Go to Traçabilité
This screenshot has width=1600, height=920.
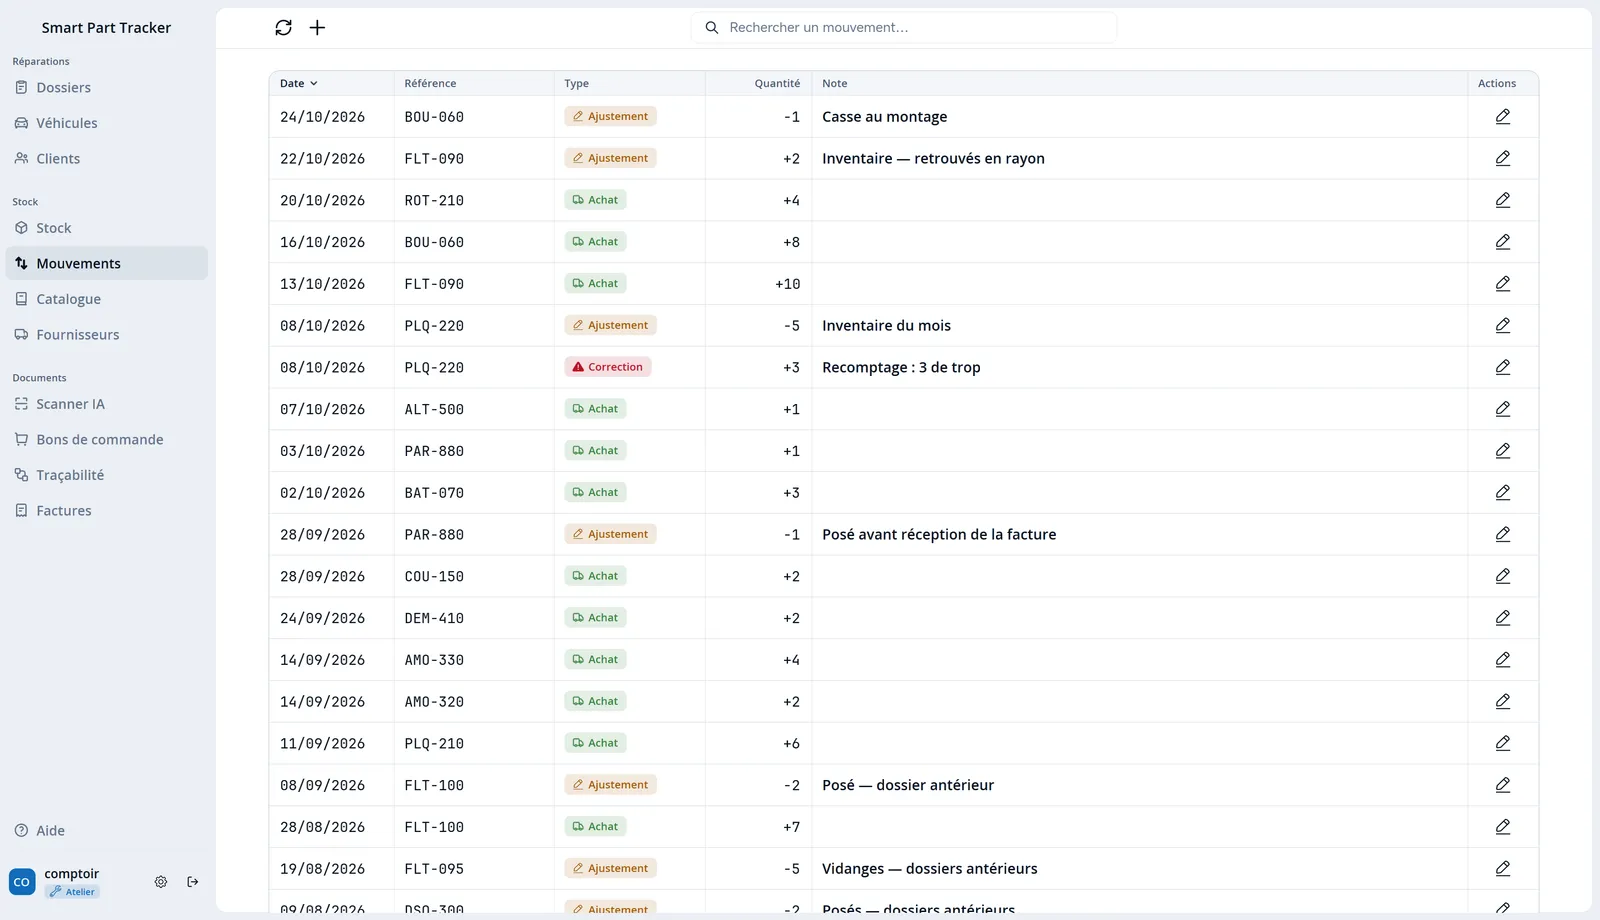pos(107,475)
